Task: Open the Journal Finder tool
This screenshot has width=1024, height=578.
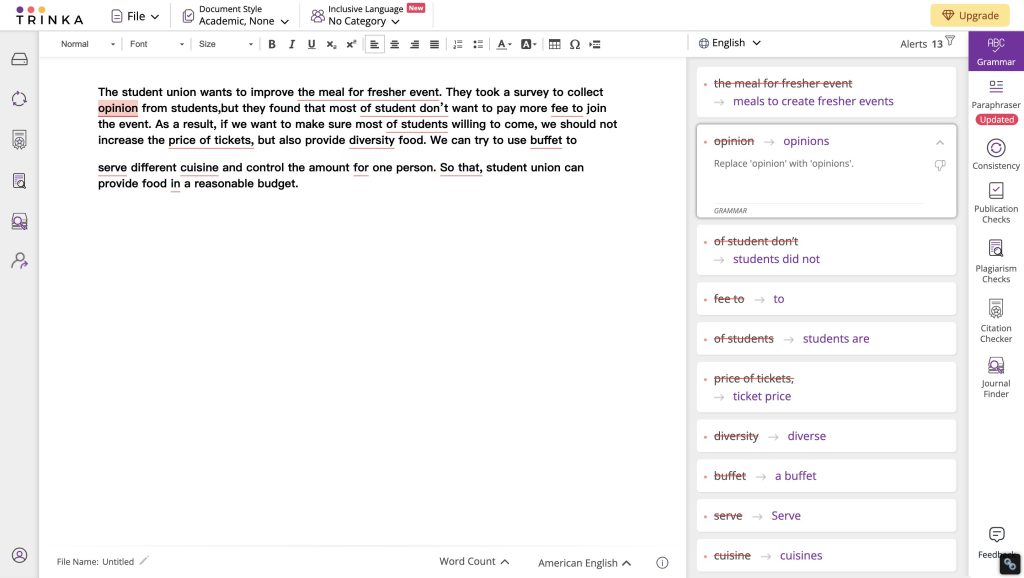Action: 996,376
